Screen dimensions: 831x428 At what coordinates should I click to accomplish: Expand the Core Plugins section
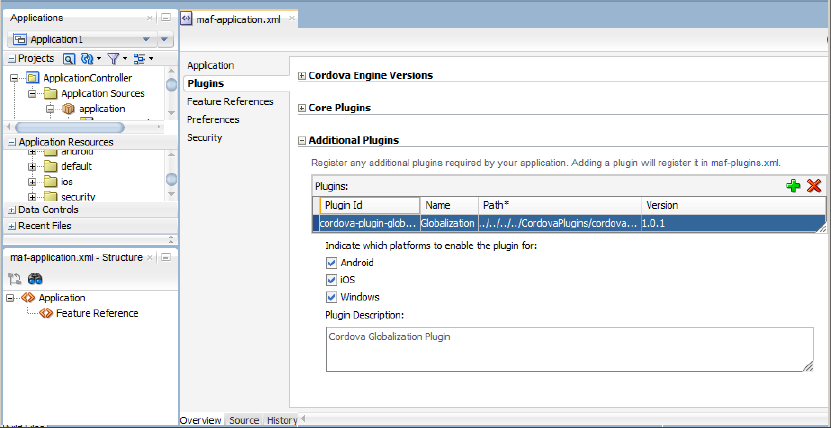(302, 108)
